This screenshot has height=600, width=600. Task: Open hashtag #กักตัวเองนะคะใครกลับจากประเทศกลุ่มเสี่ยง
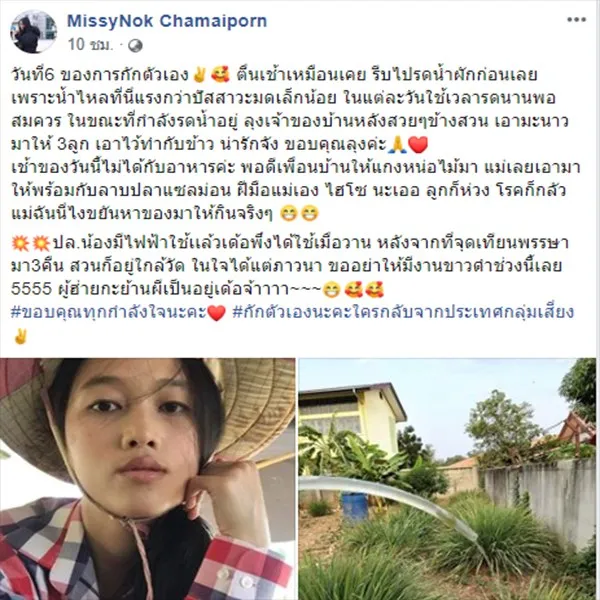(x=403, y=312)
